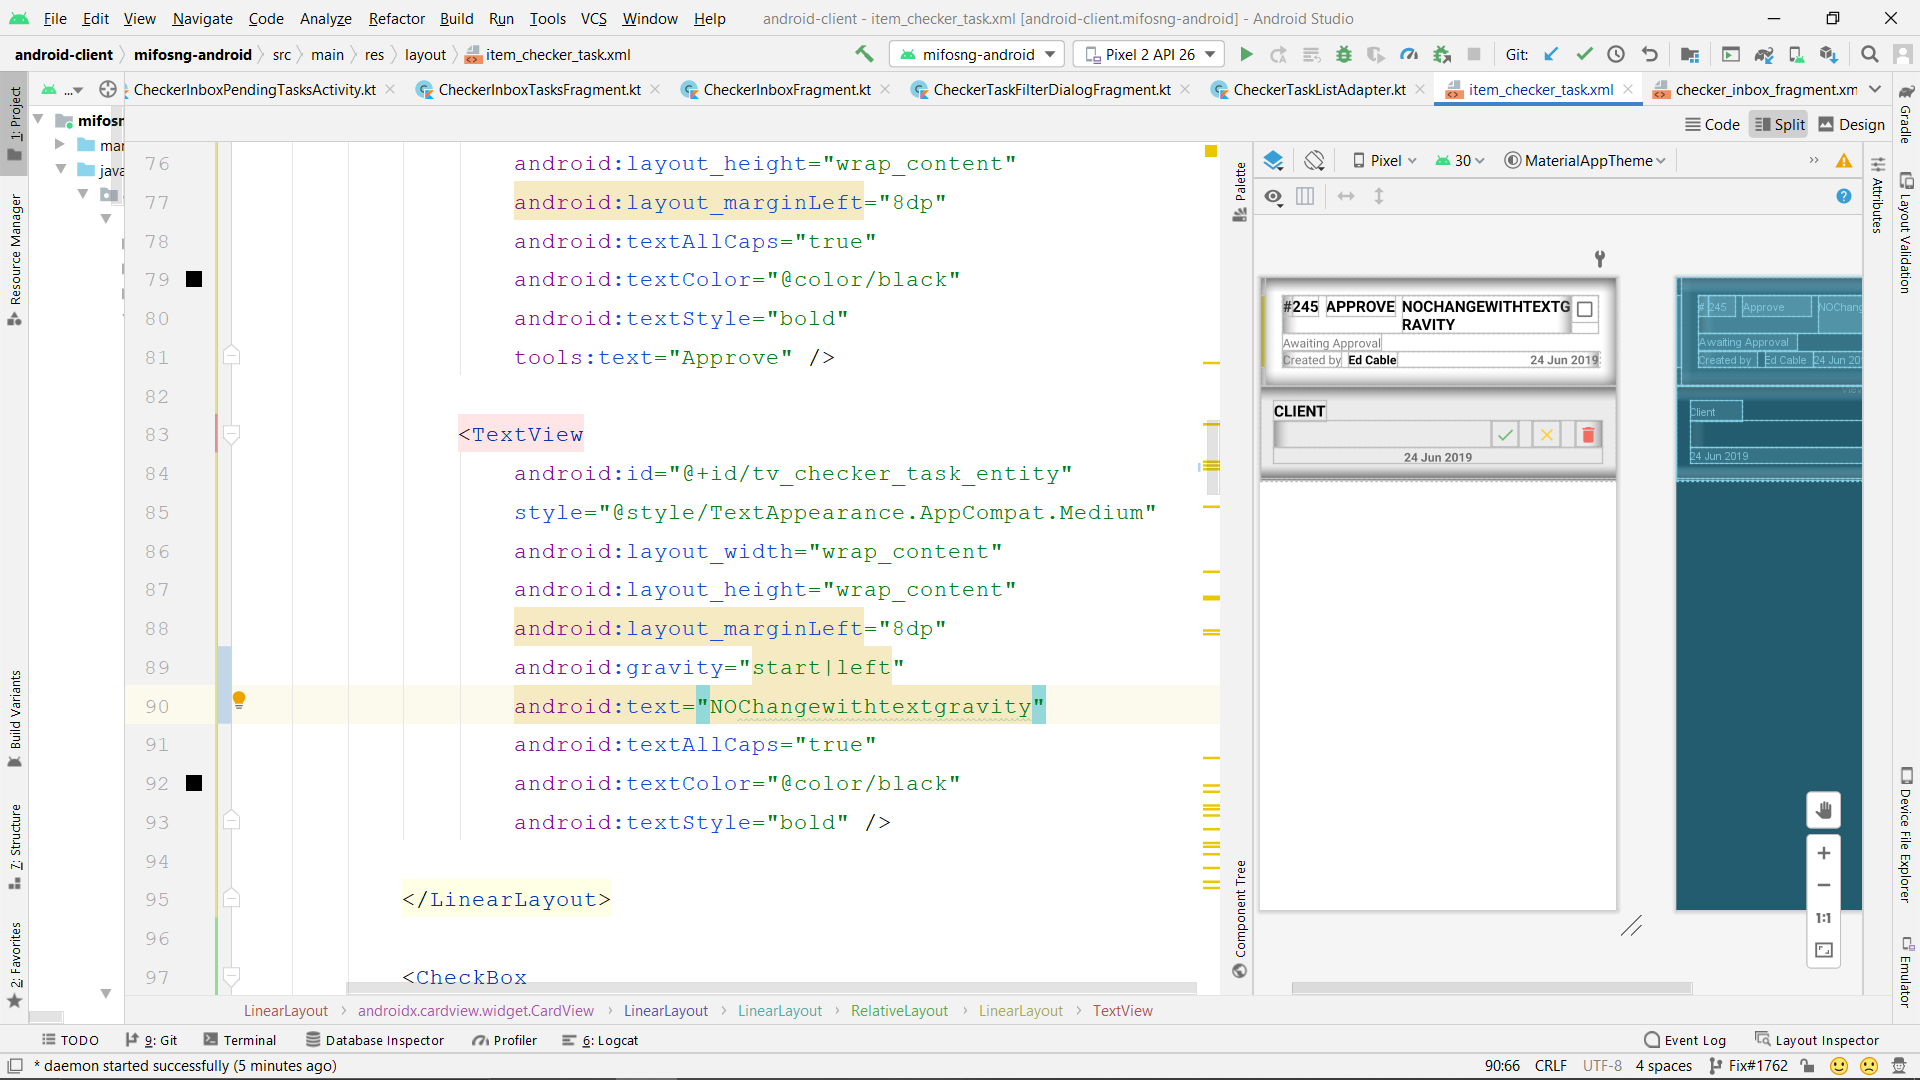
Task: Expand the MaterialAppTheme theme selector
Action: click(1586, 161)
